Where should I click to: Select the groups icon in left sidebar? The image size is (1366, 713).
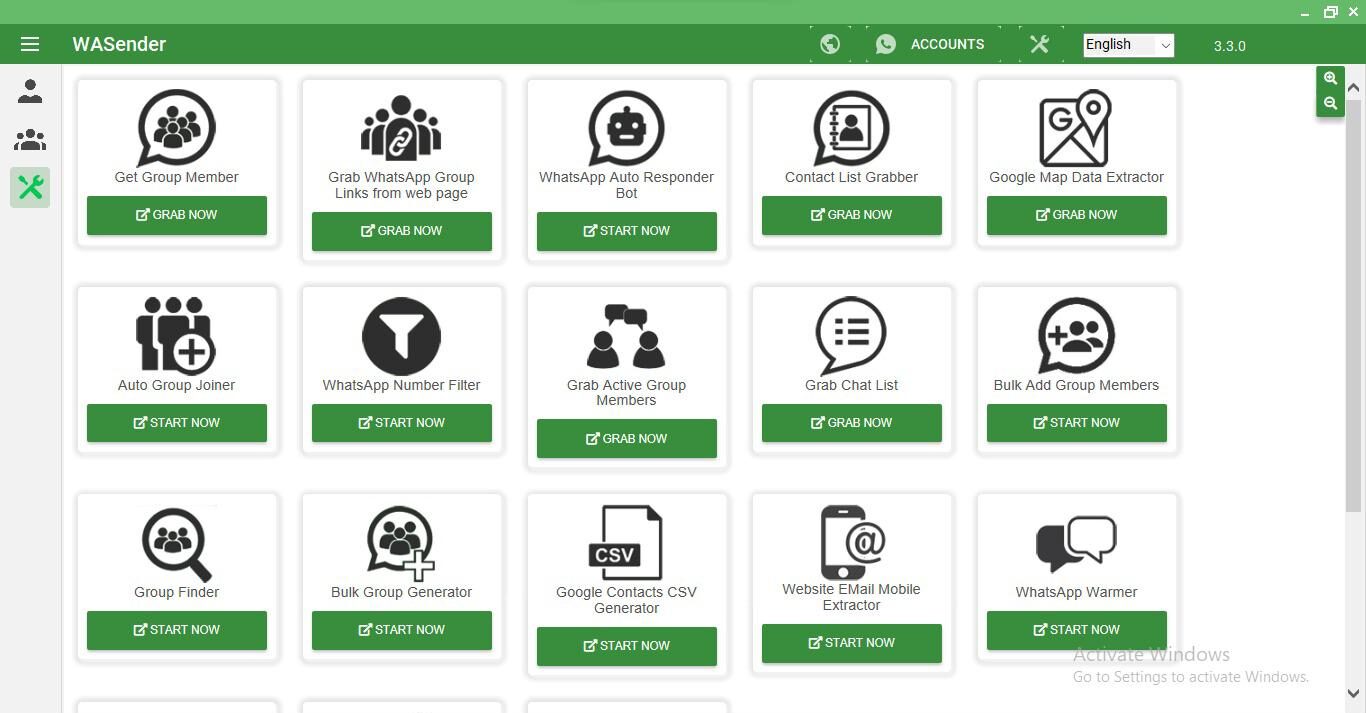(30, 139)
